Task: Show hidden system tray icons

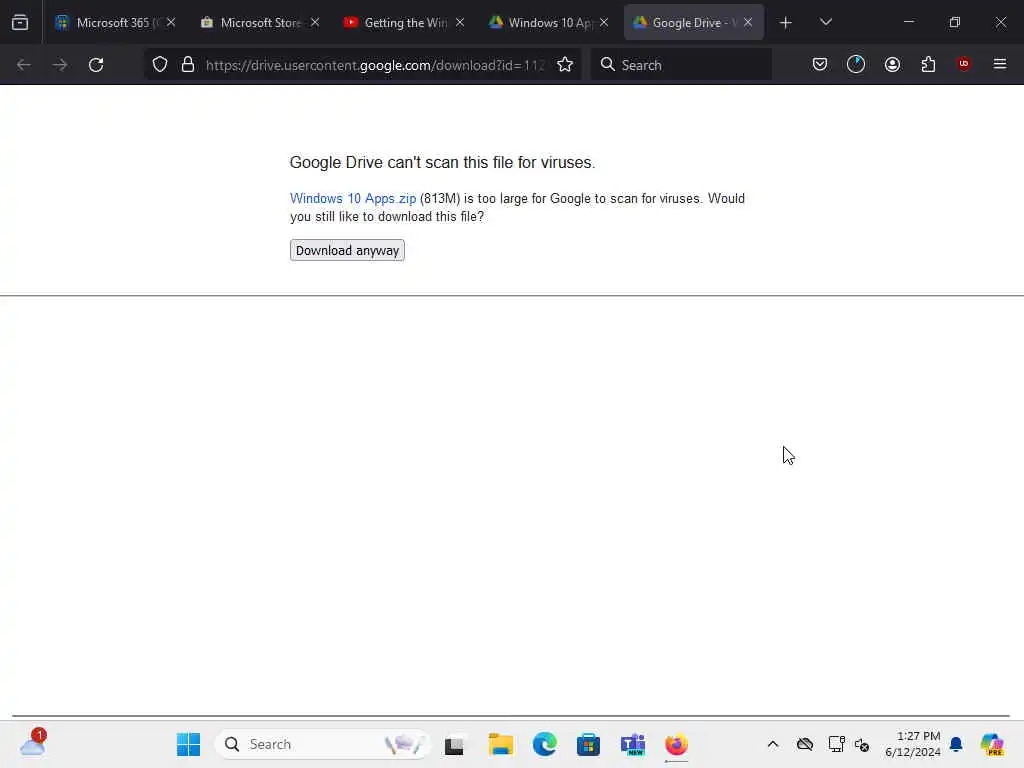Action: pyautogui.click(x=773, y=744)
